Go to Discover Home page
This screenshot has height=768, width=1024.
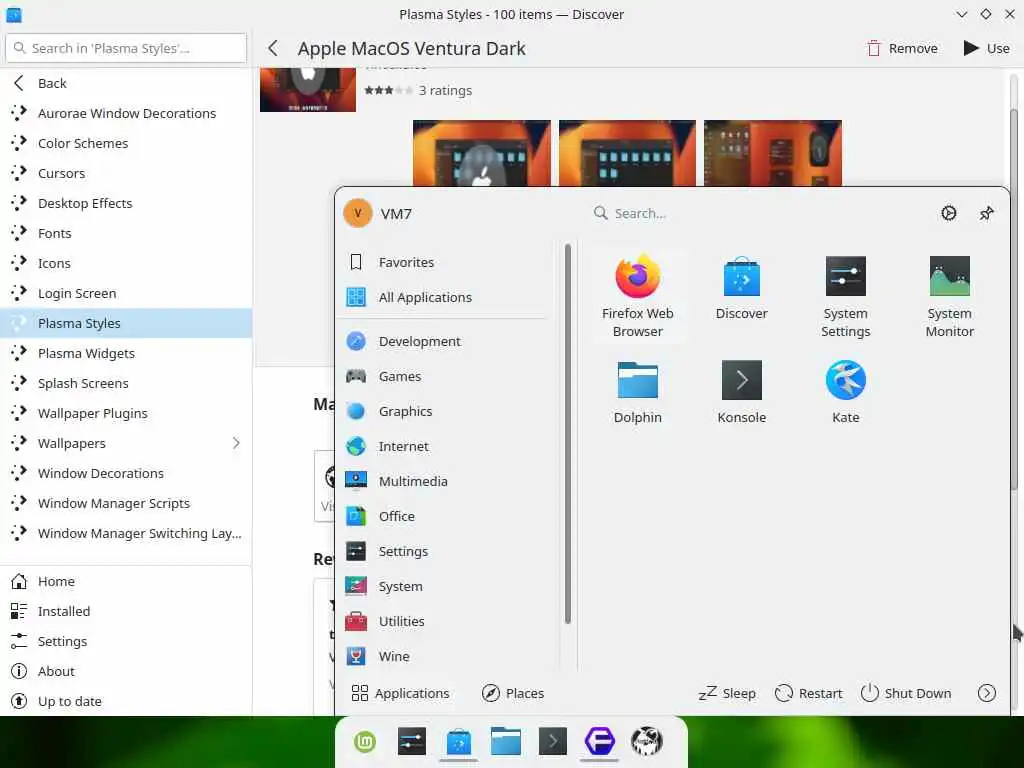point(125,581)
